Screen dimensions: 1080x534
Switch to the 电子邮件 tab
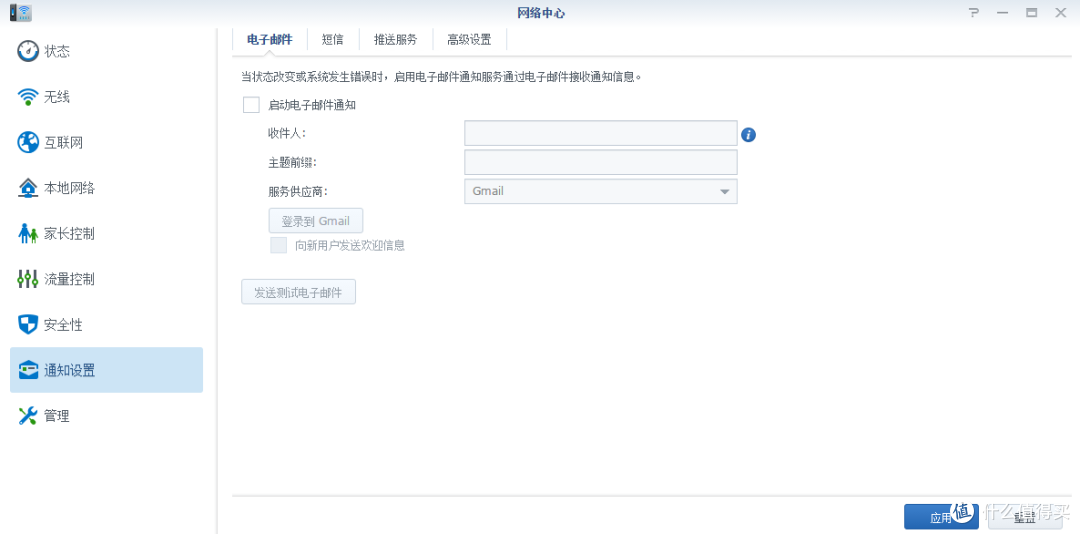(x=269, y=39)
